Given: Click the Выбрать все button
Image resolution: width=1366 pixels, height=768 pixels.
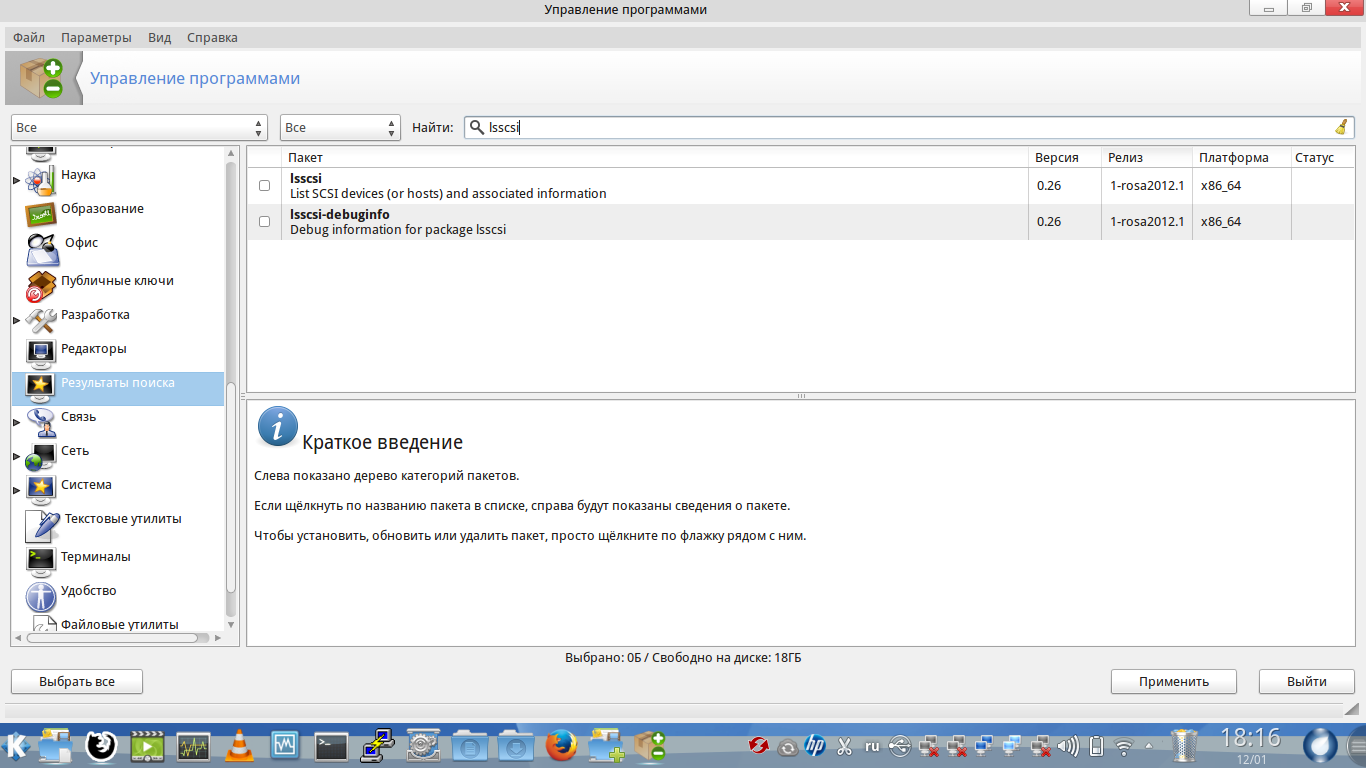Looking at the screenshot, I should pyautogui.click(x=77, y=681).
